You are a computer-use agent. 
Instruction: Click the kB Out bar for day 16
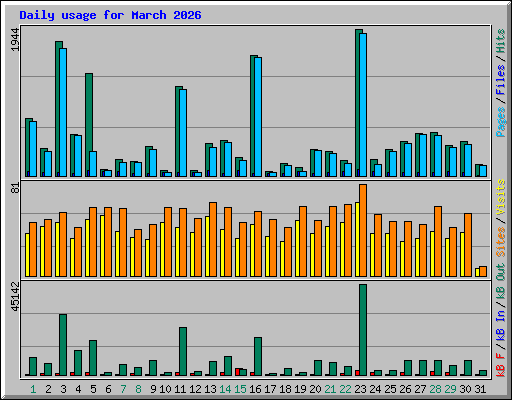258,356
